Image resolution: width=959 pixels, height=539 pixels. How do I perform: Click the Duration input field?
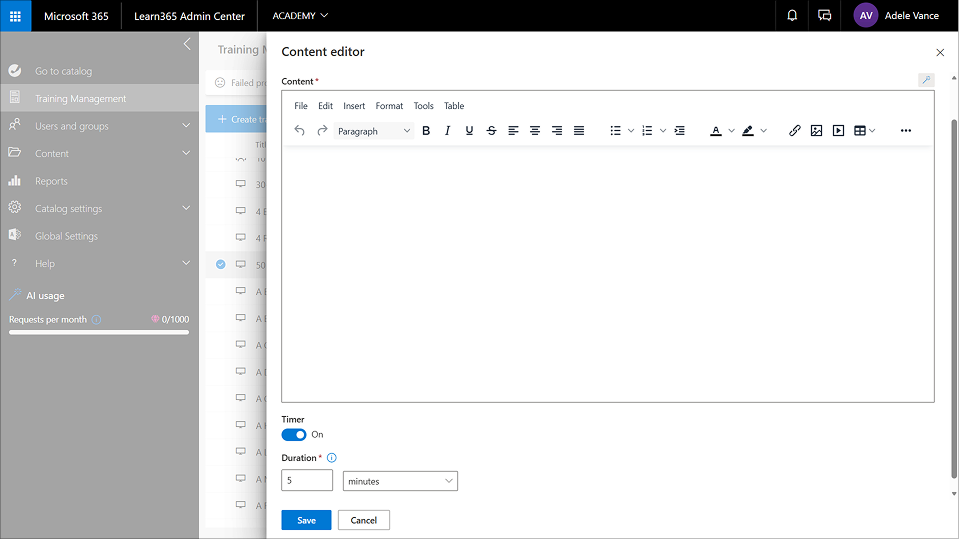click(307, 481)
